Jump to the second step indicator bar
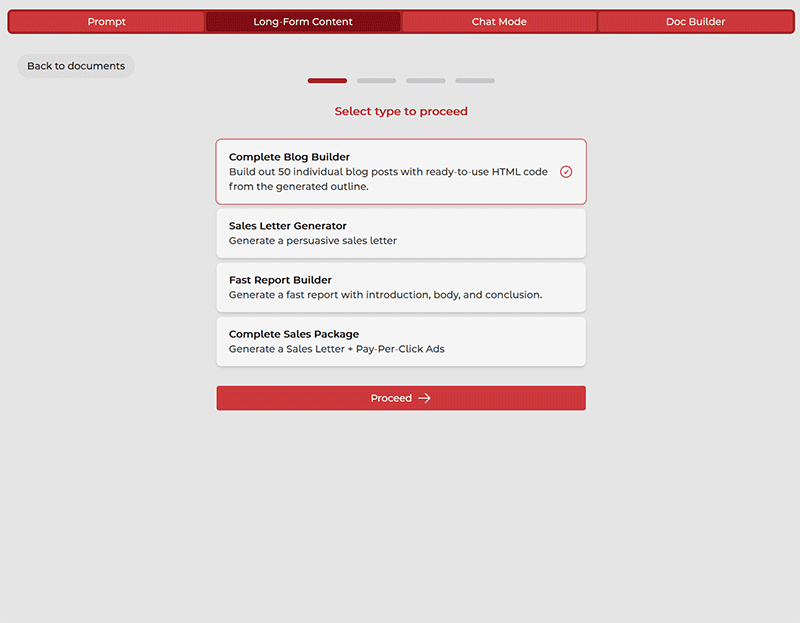This screenshot has width=800, height=623. click(376, 80)
